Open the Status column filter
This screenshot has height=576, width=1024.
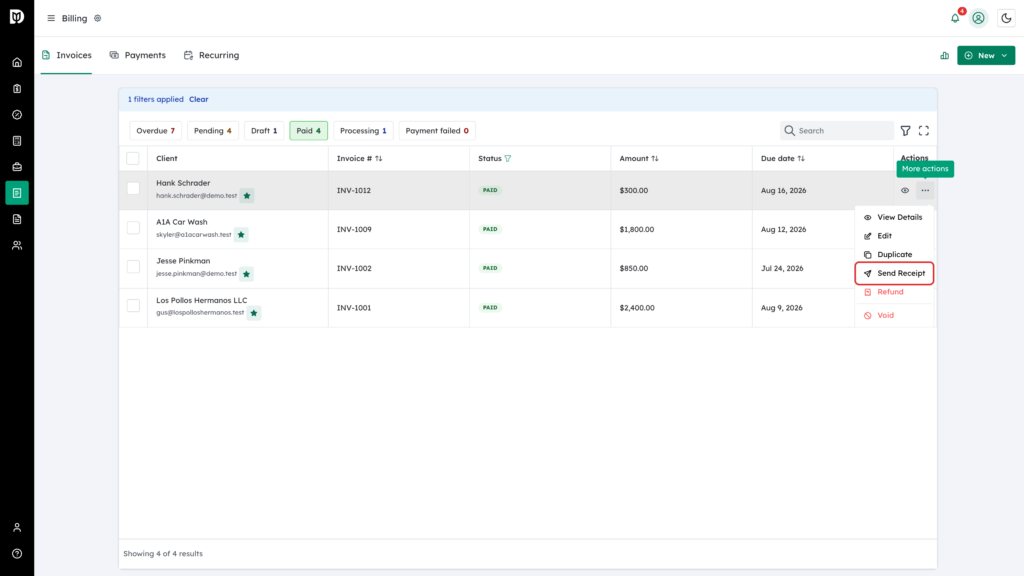click(508, 158)
